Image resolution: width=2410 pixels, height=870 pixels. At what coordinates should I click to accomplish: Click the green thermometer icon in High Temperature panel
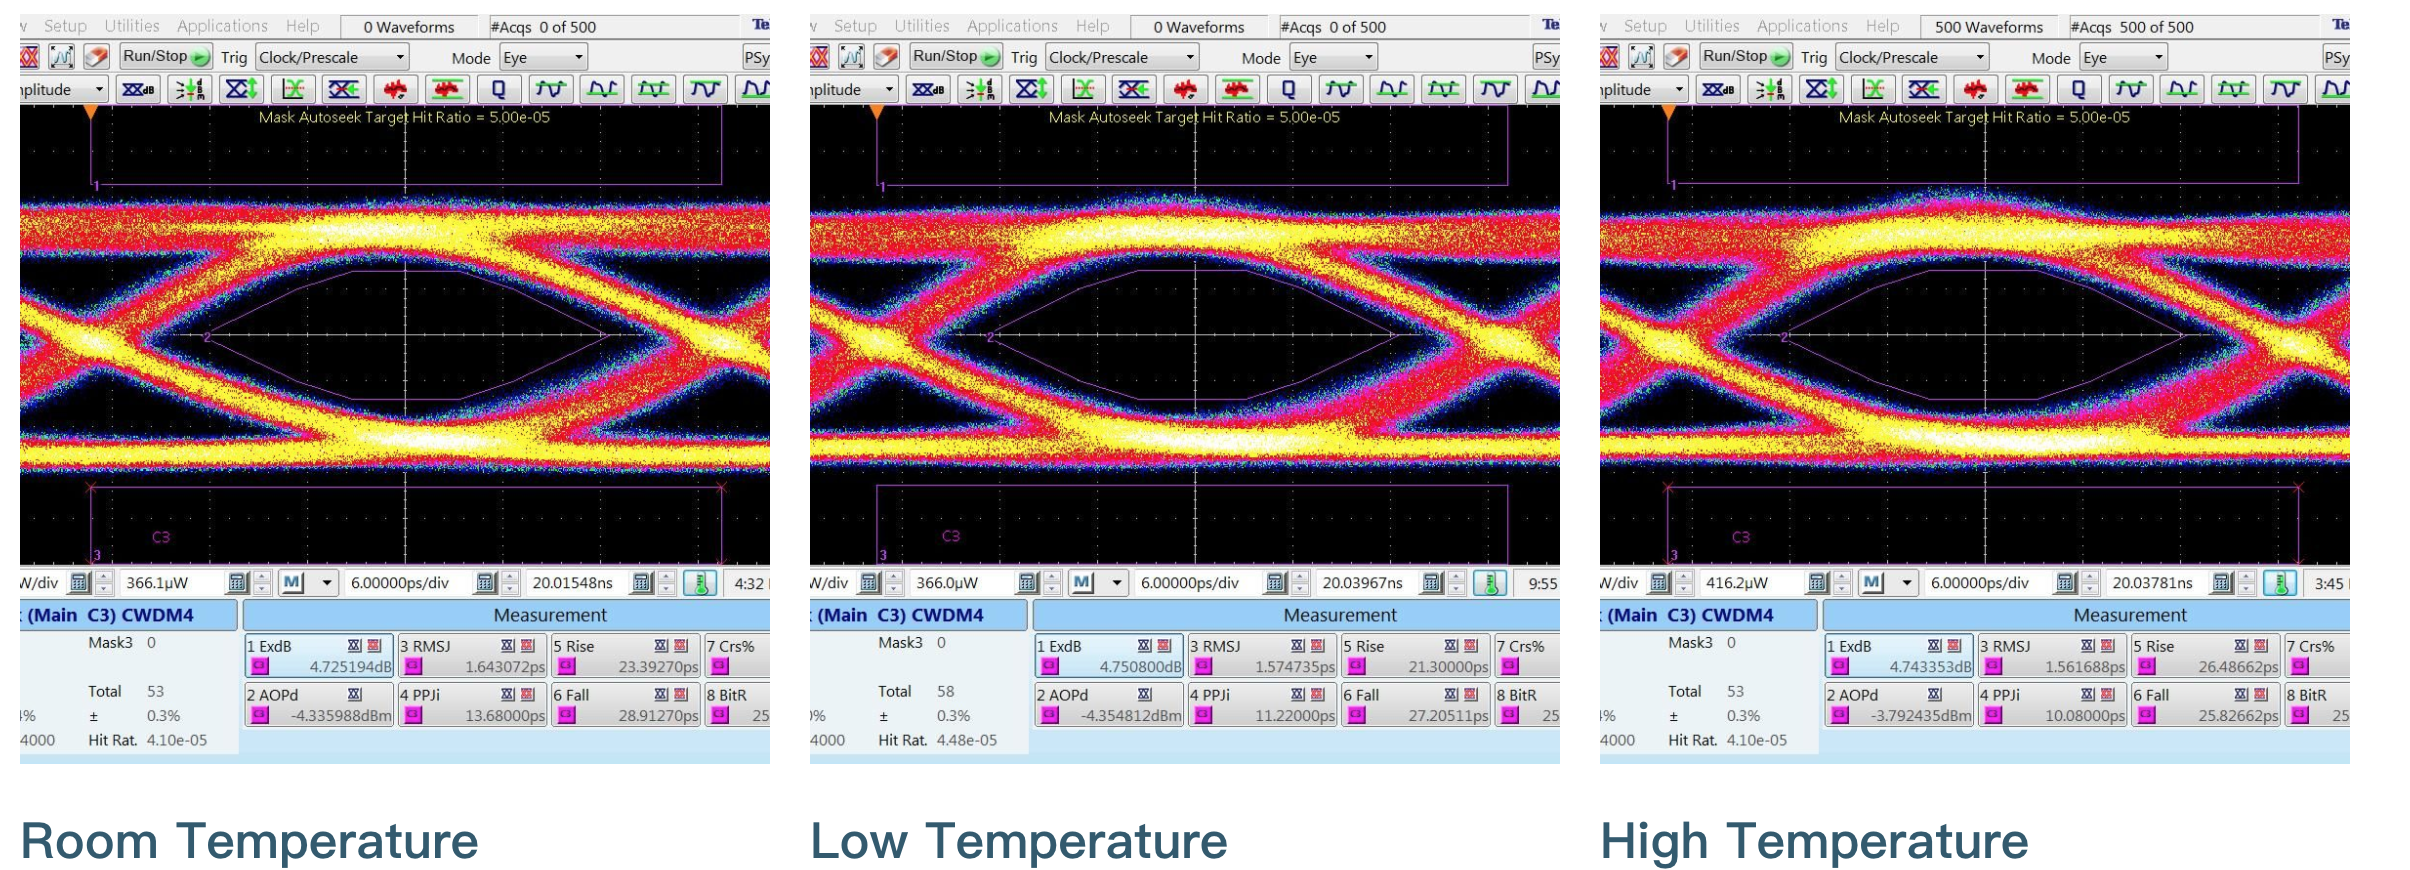pos(2280,583)
